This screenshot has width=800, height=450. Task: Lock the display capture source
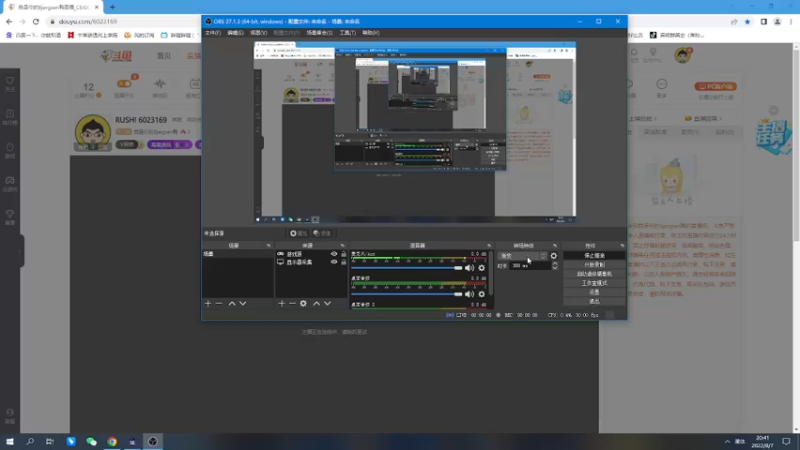[343, 262]
